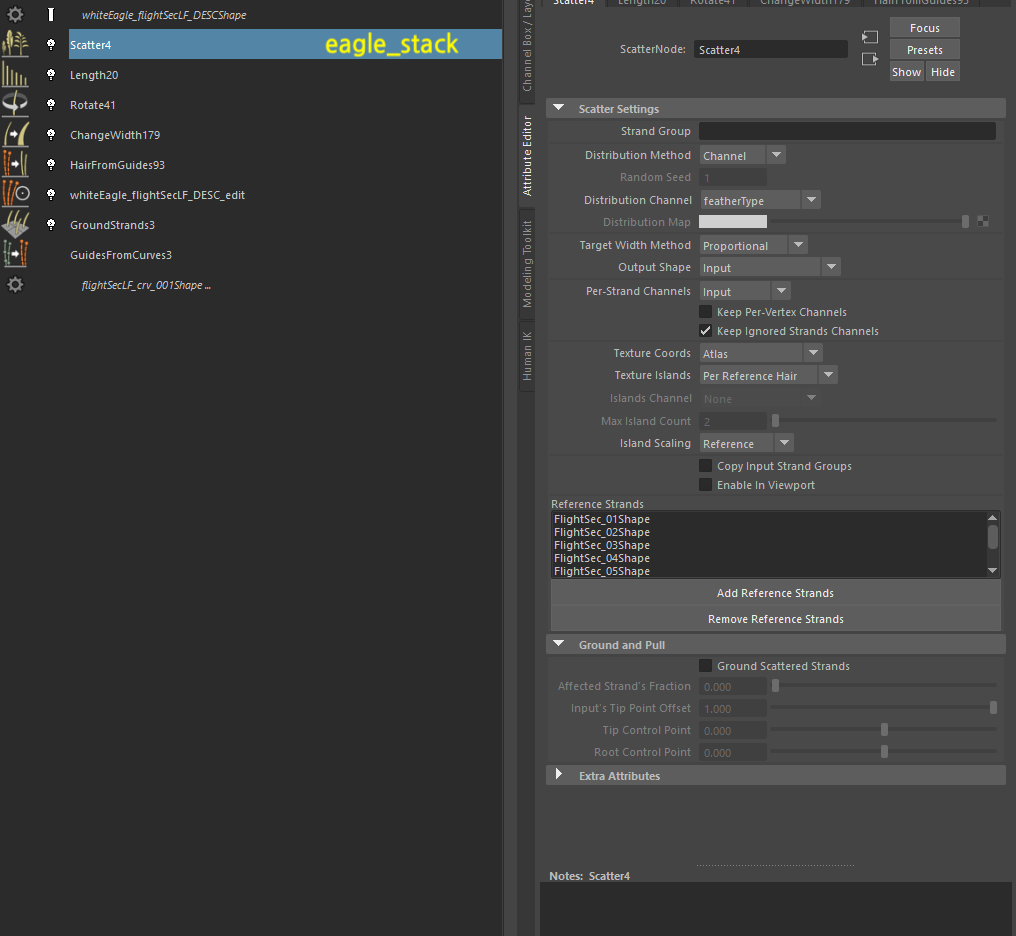Uncheck Keep Ignored Strands Channels
1016x936 pixels.
pos(706,331)
